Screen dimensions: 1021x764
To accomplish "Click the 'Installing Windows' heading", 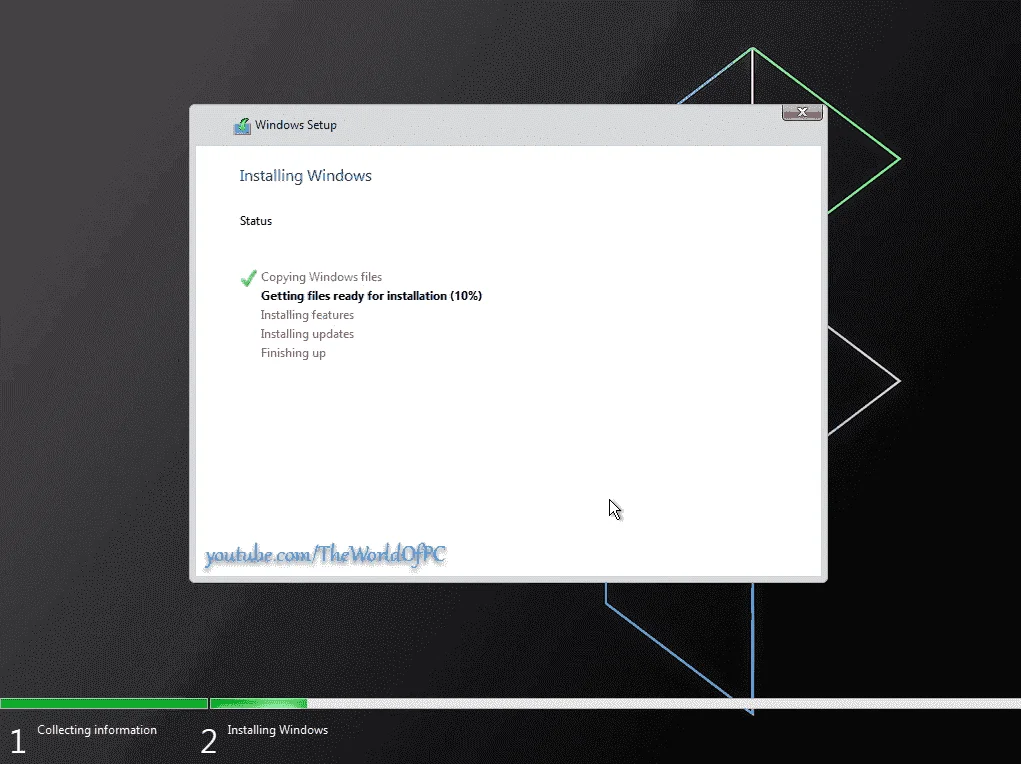I will click(305, 176).
